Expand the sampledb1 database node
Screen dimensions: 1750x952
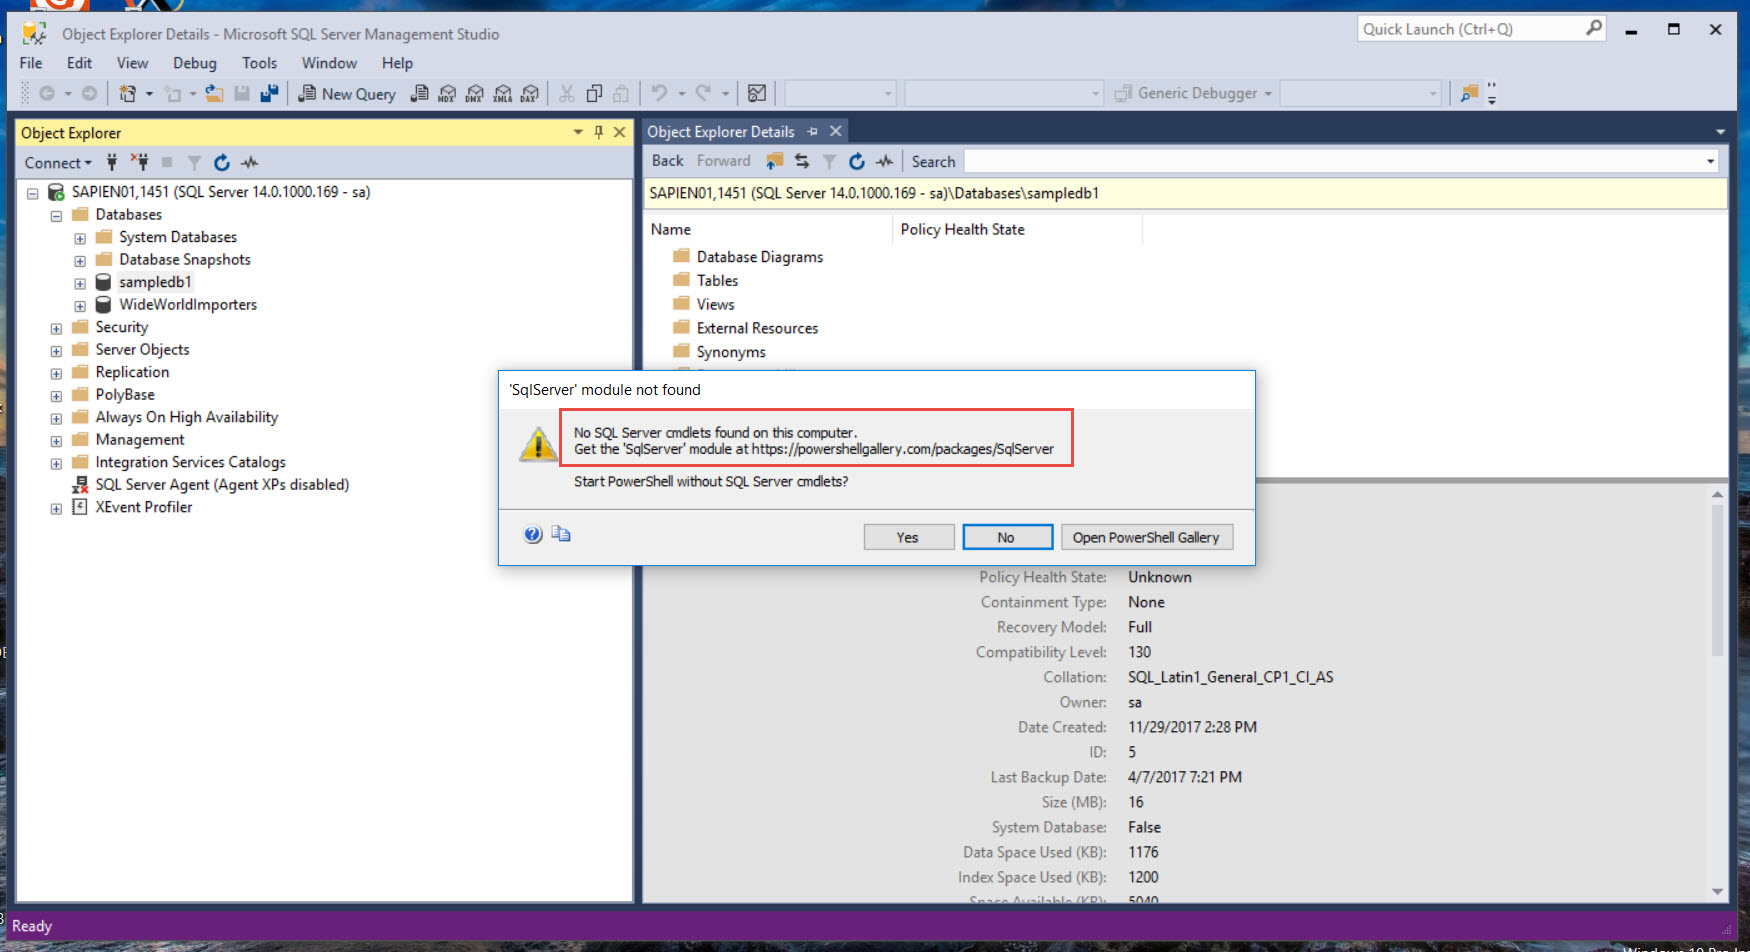[80, 283]
